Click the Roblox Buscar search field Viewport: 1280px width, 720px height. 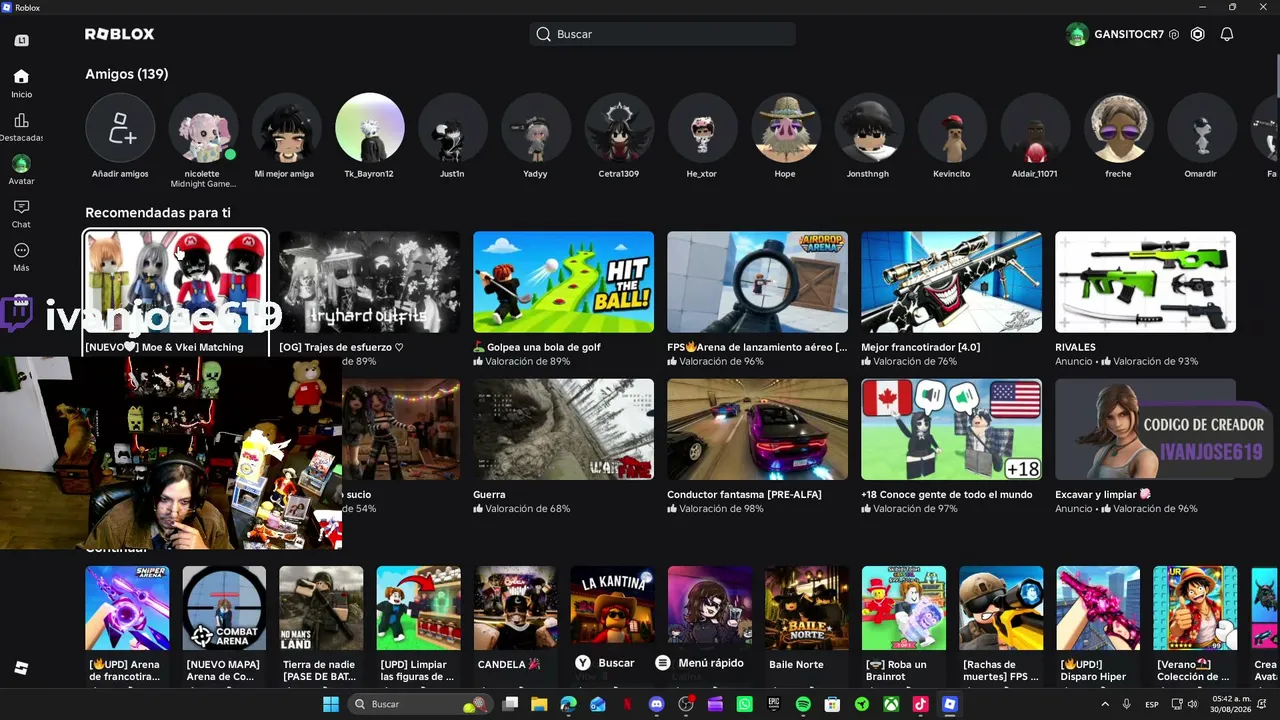663,34
